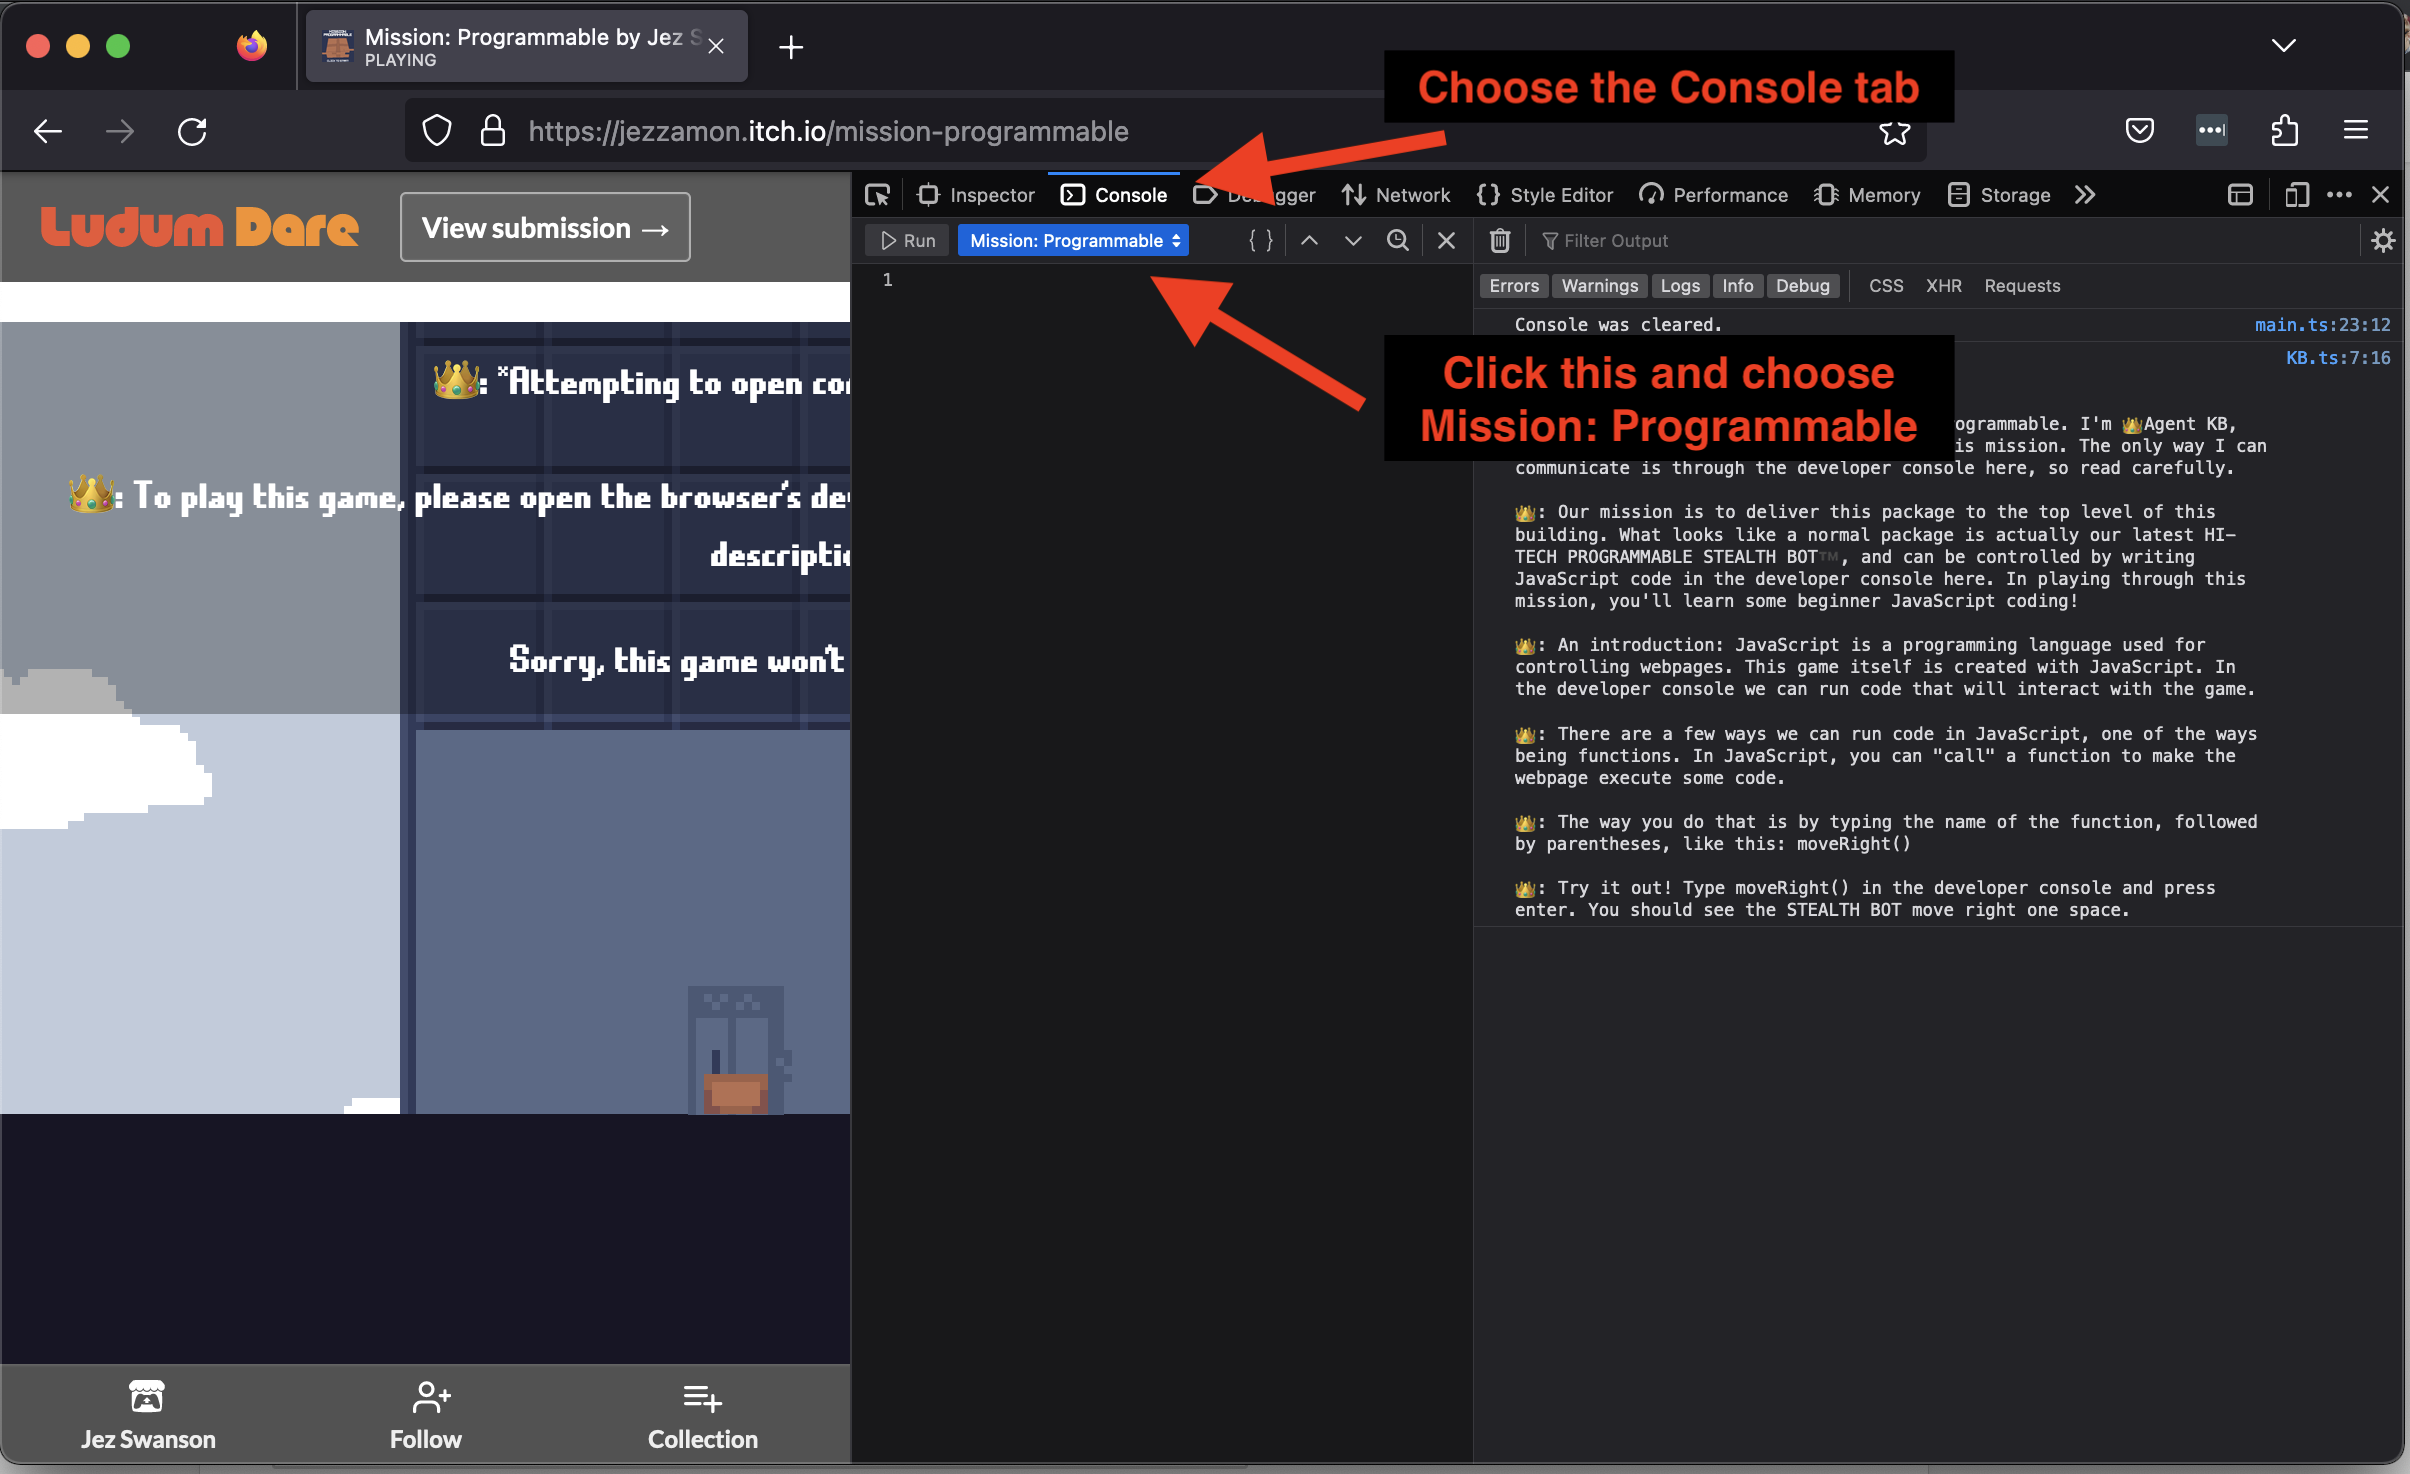Open the Firefox application menu
The image size is (2410, 1474).
tap(2356, 131)
